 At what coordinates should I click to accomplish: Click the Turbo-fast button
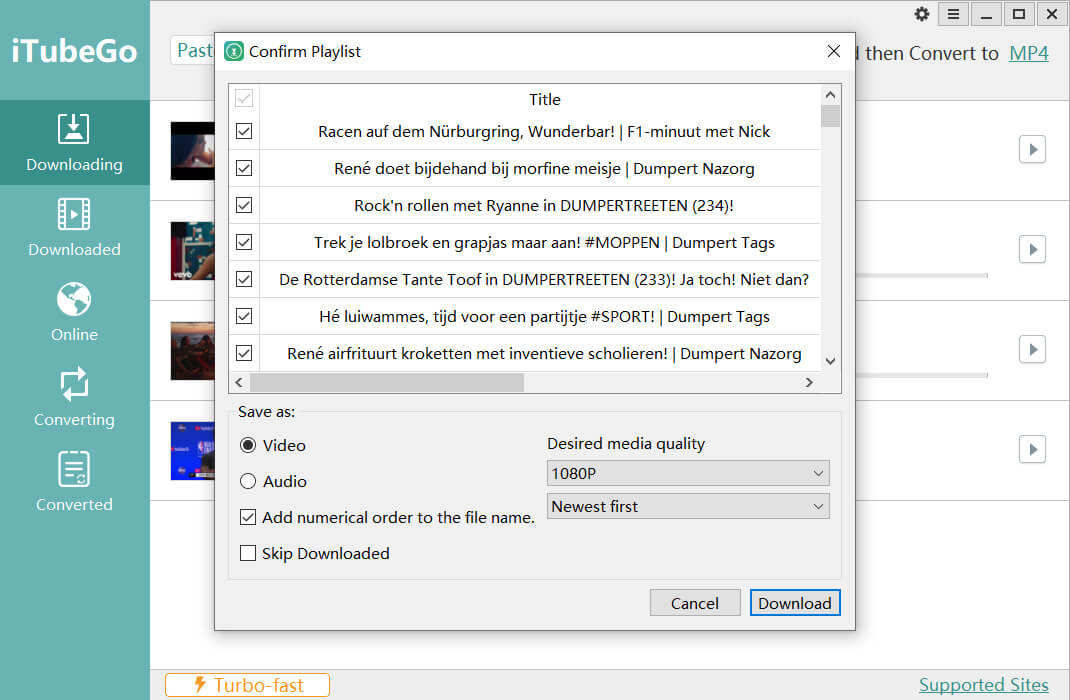tap(247, 685)
